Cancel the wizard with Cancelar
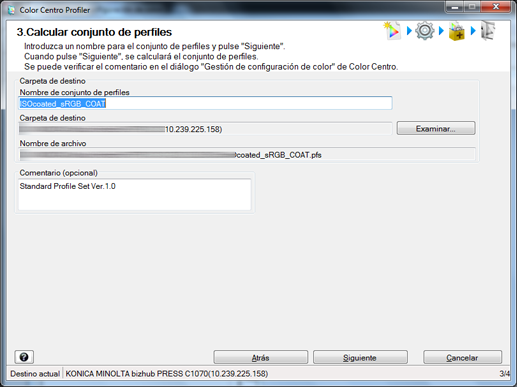 (x=462, y=357)
